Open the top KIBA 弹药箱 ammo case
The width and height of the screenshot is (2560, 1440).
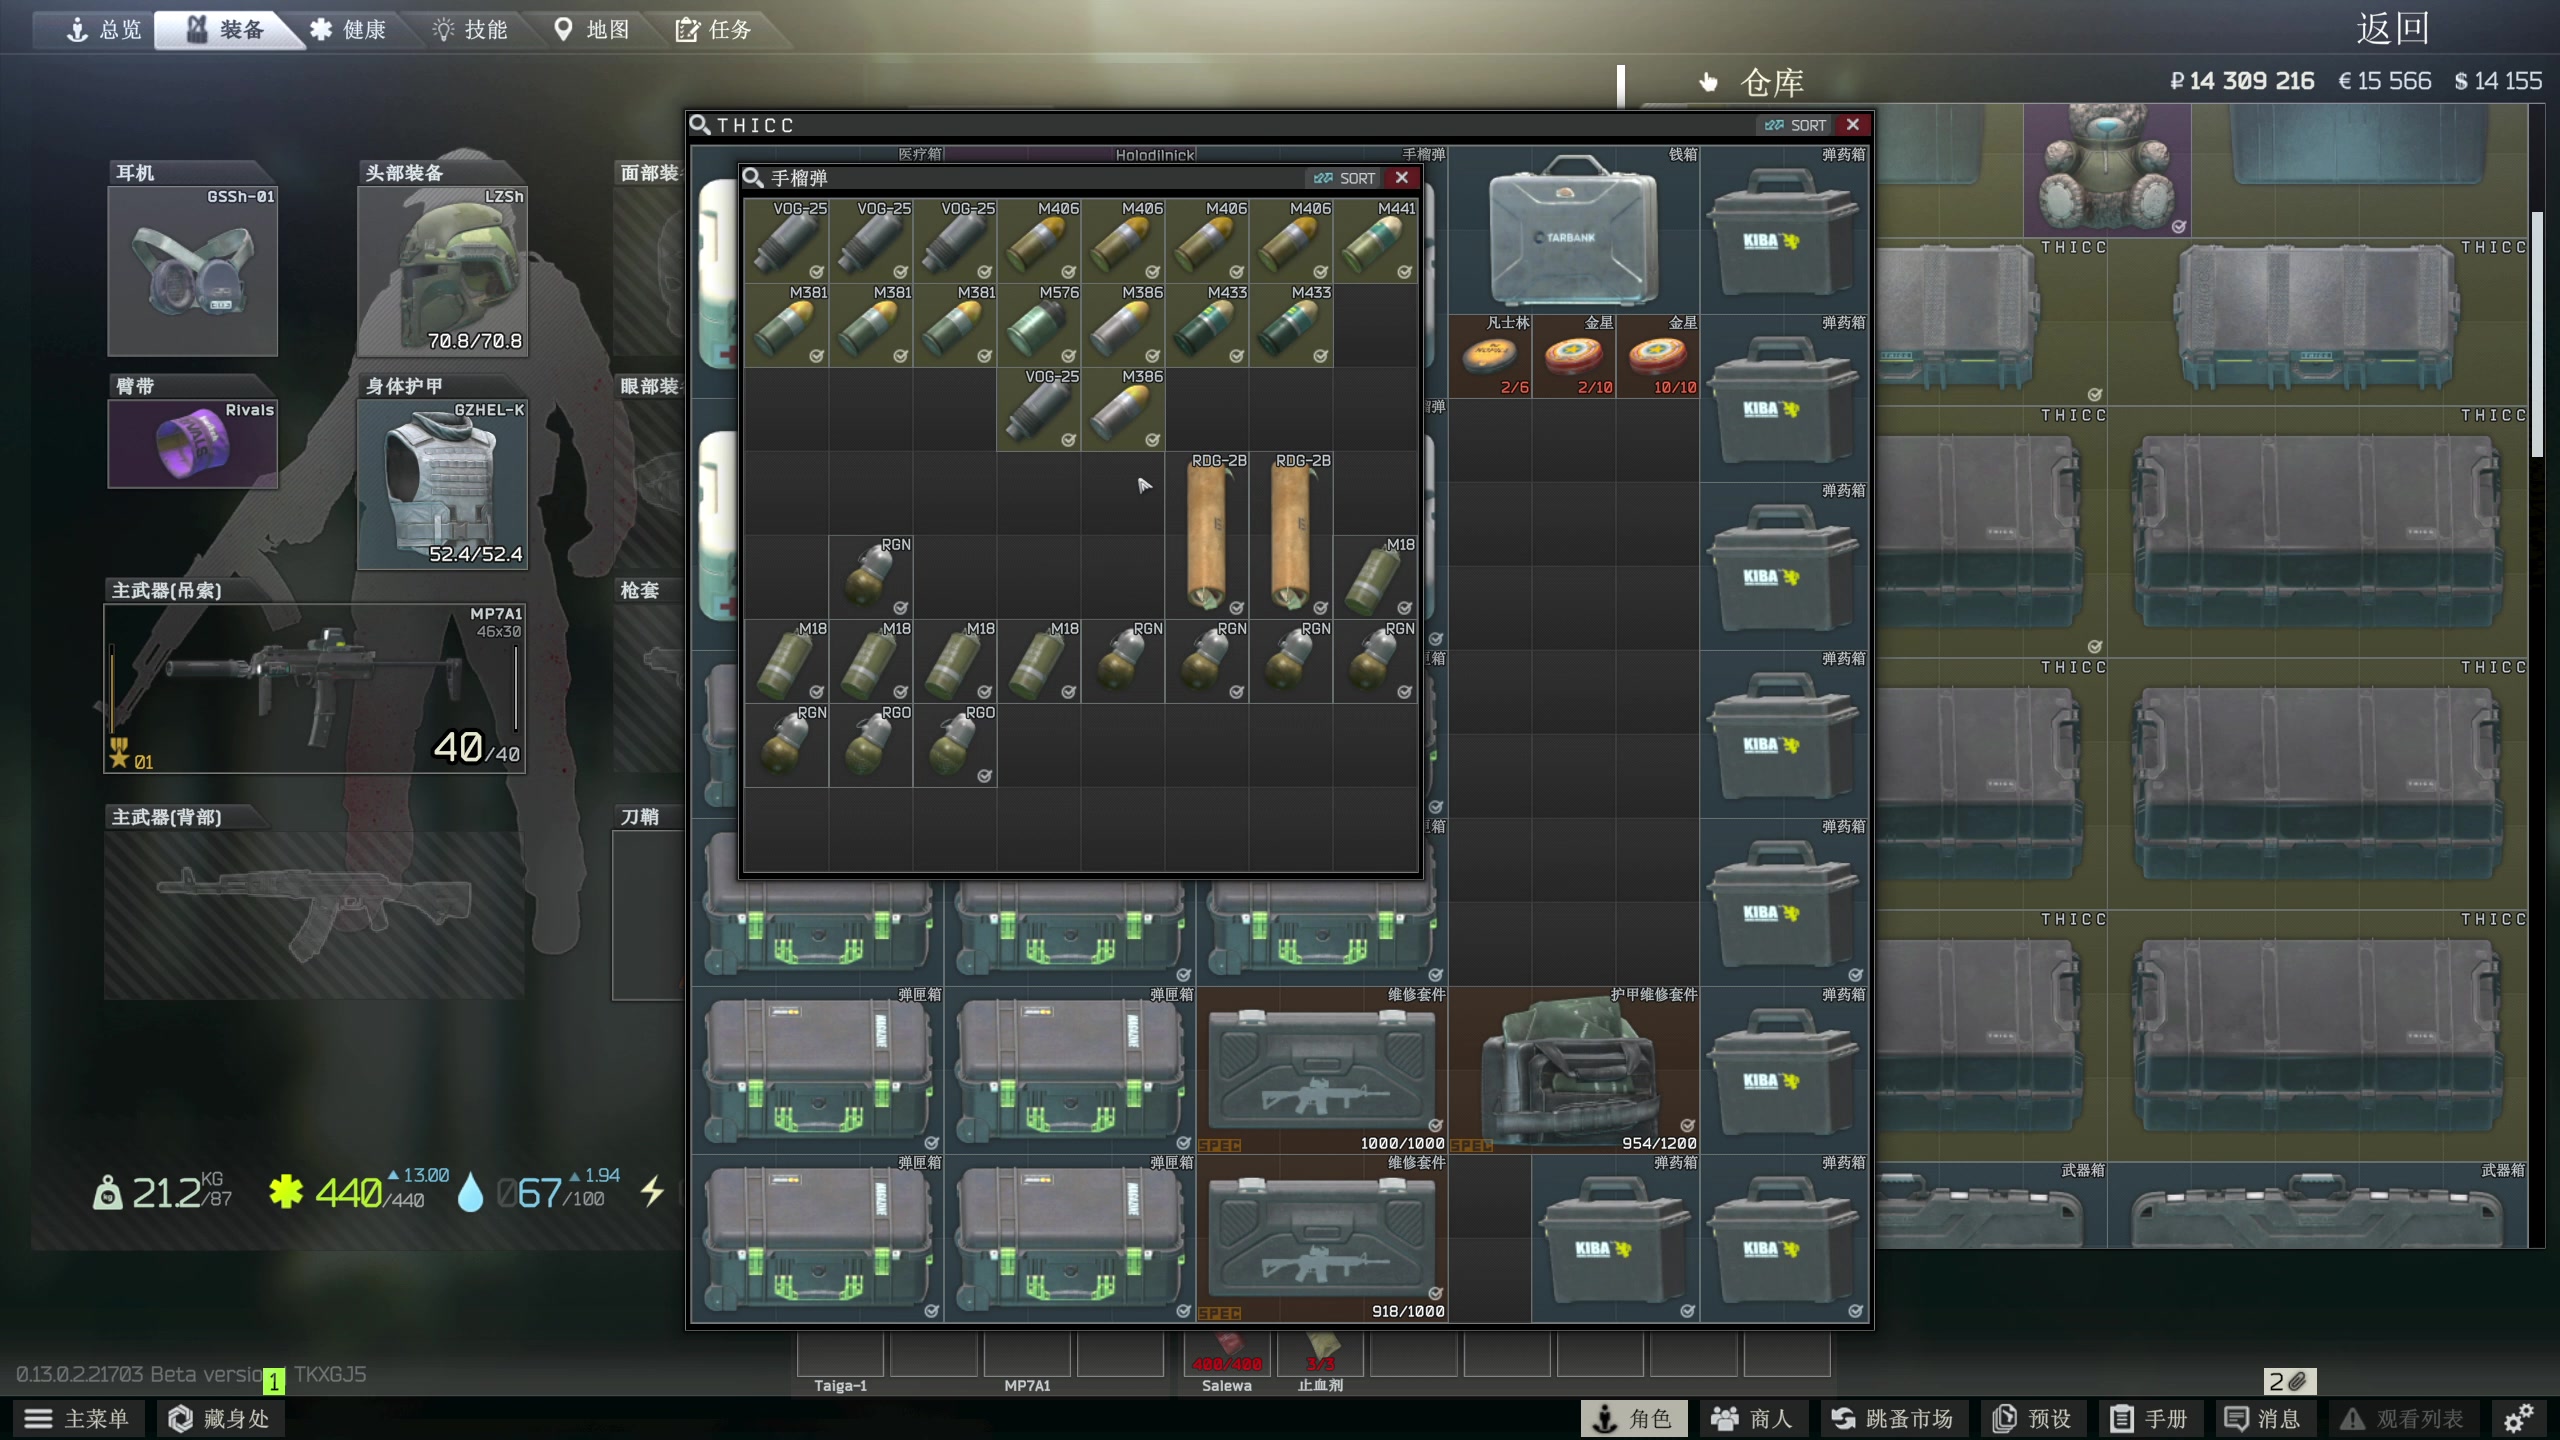pyautogui.click(x=1784, y=231)
